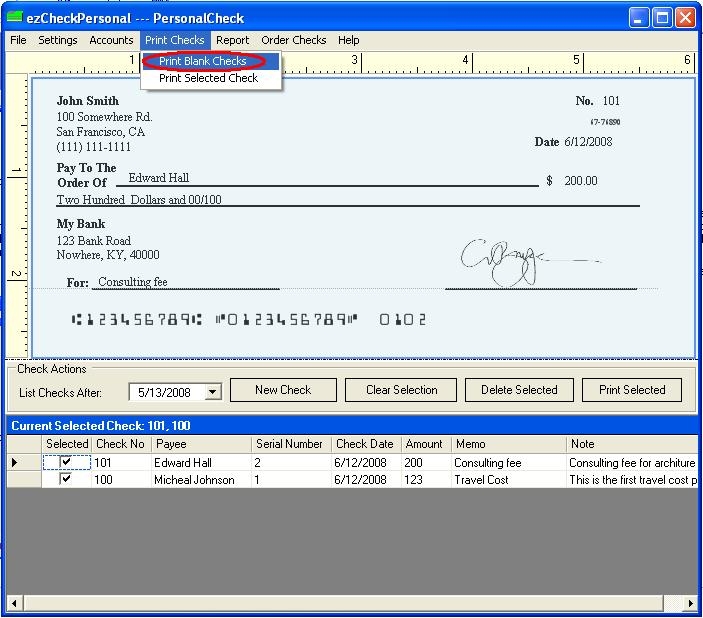Click the right scroll arrow of horizontal scrollbar
Image resolution: width=703 pixels, height=618 pixels.
690,603
